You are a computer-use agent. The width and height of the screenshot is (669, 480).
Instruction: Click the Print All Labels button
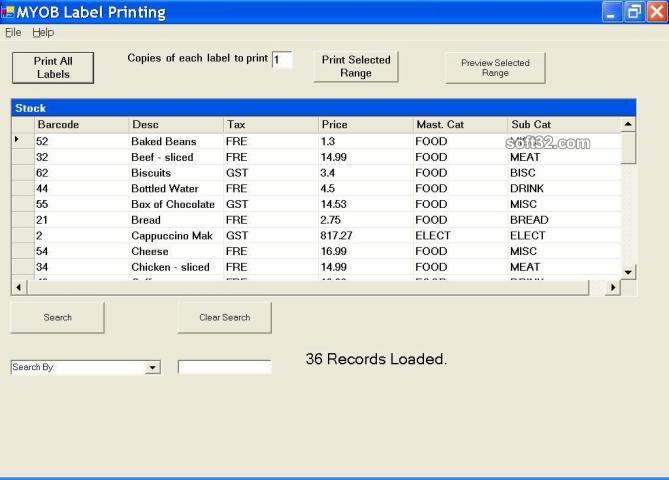[53, 68]
